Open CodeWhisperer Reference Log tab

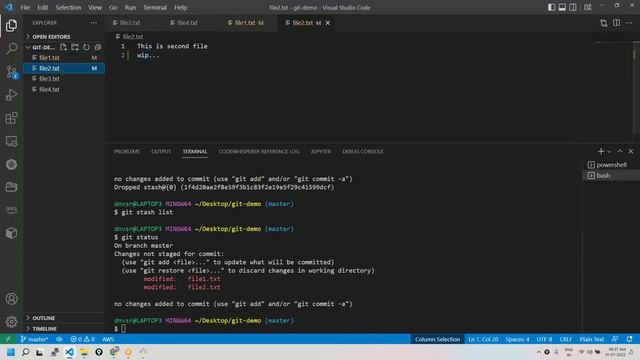(259, 151)
